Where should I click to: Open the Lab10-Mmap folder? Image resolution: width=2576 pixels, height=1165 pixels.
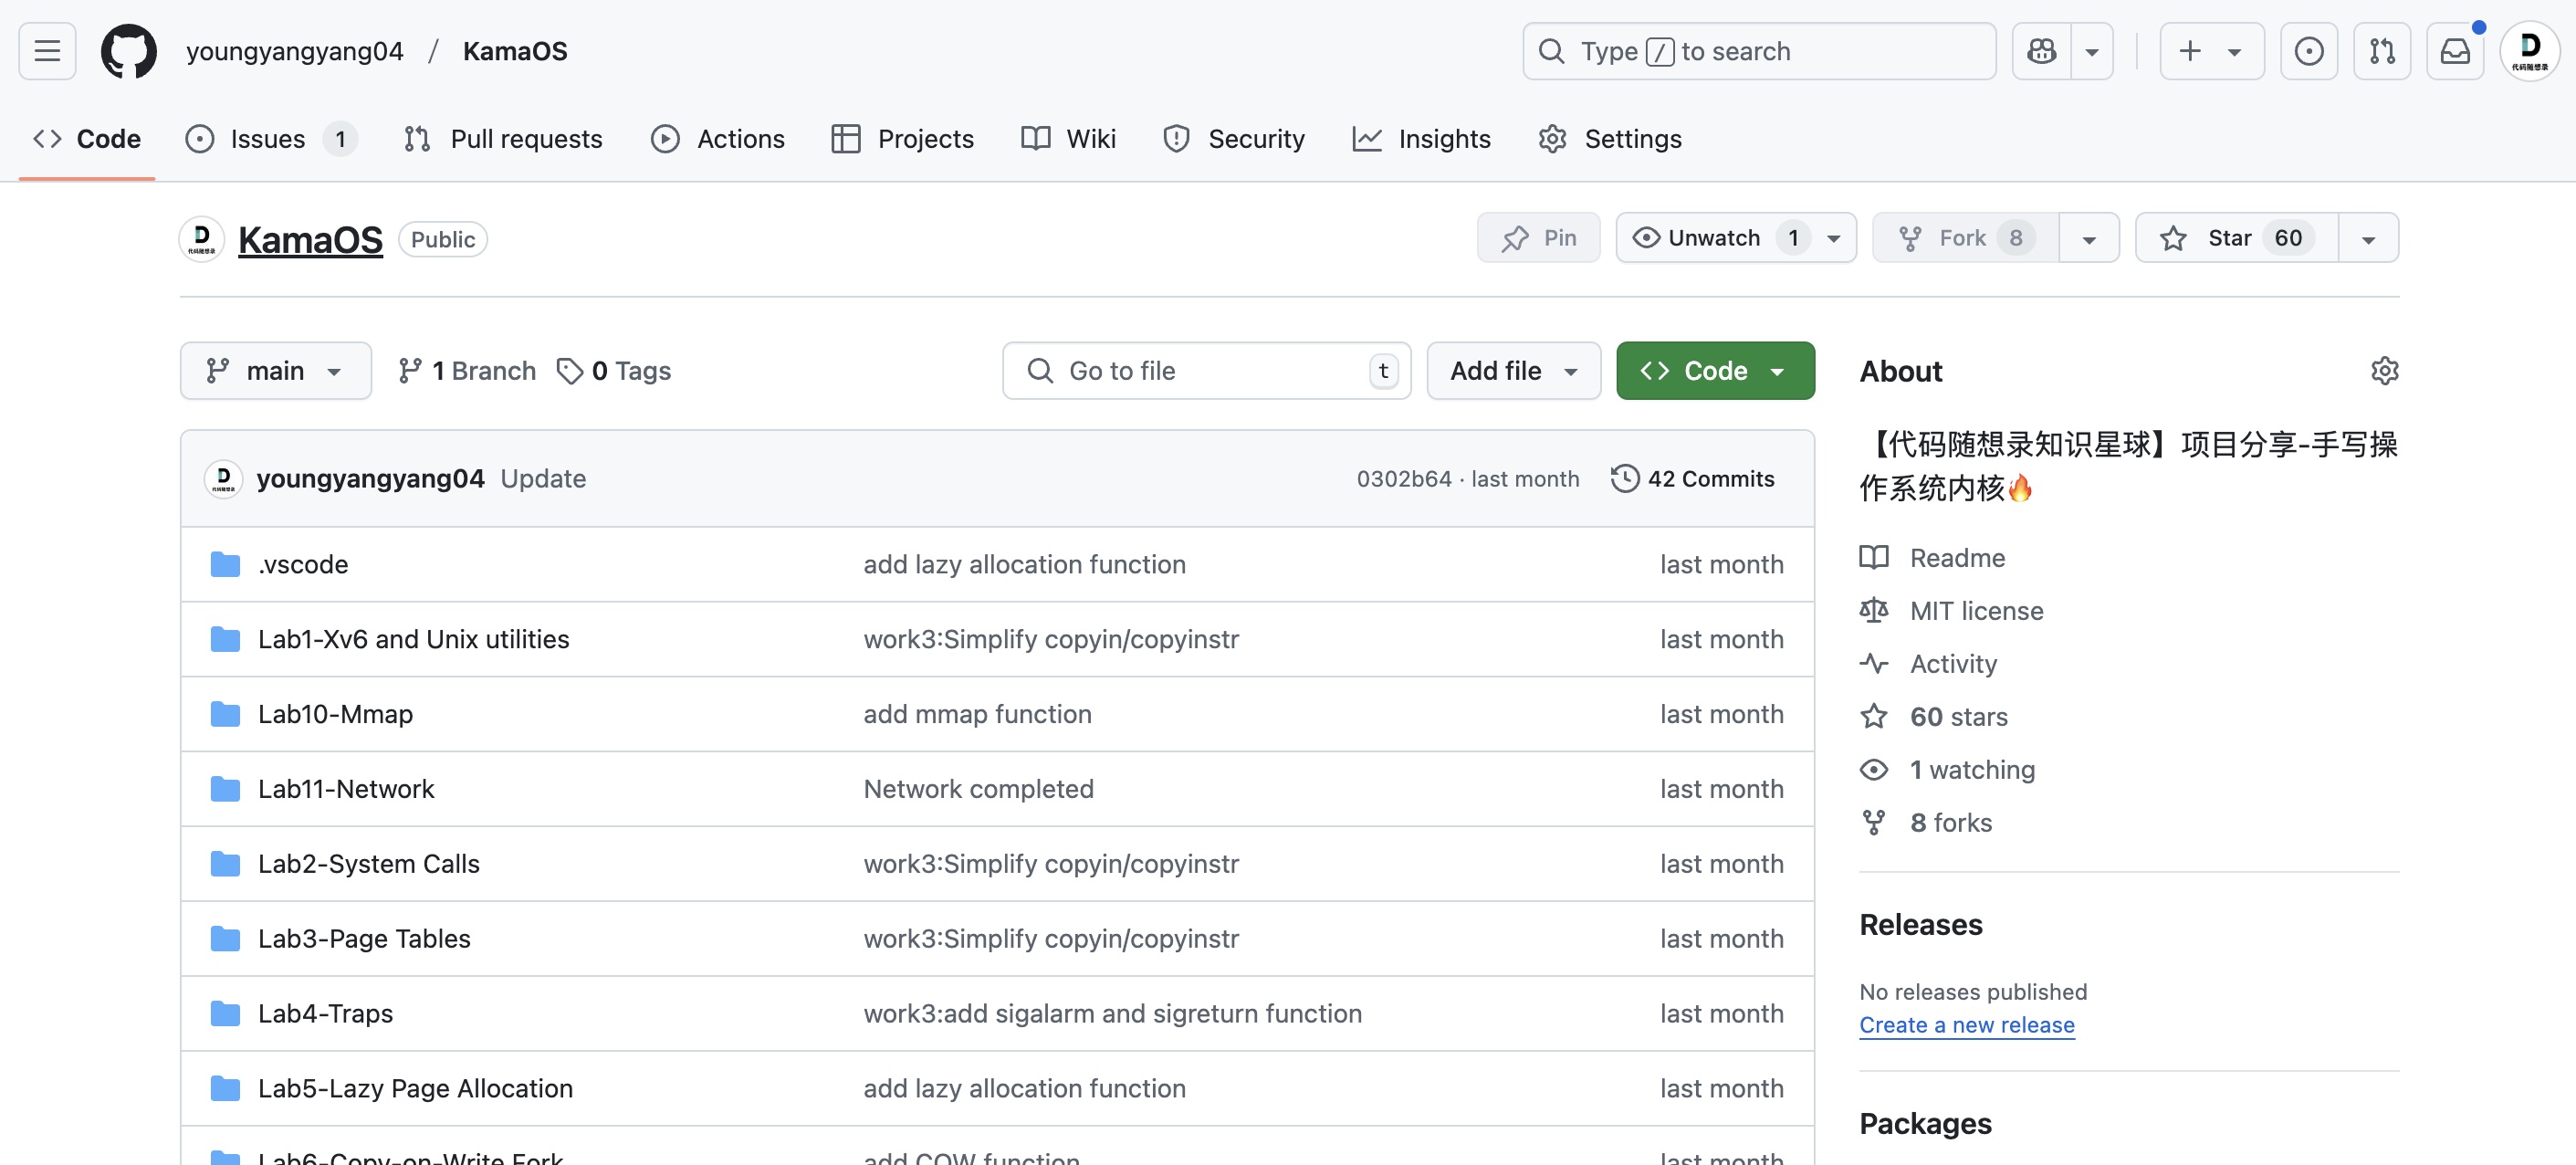[335, 714]
